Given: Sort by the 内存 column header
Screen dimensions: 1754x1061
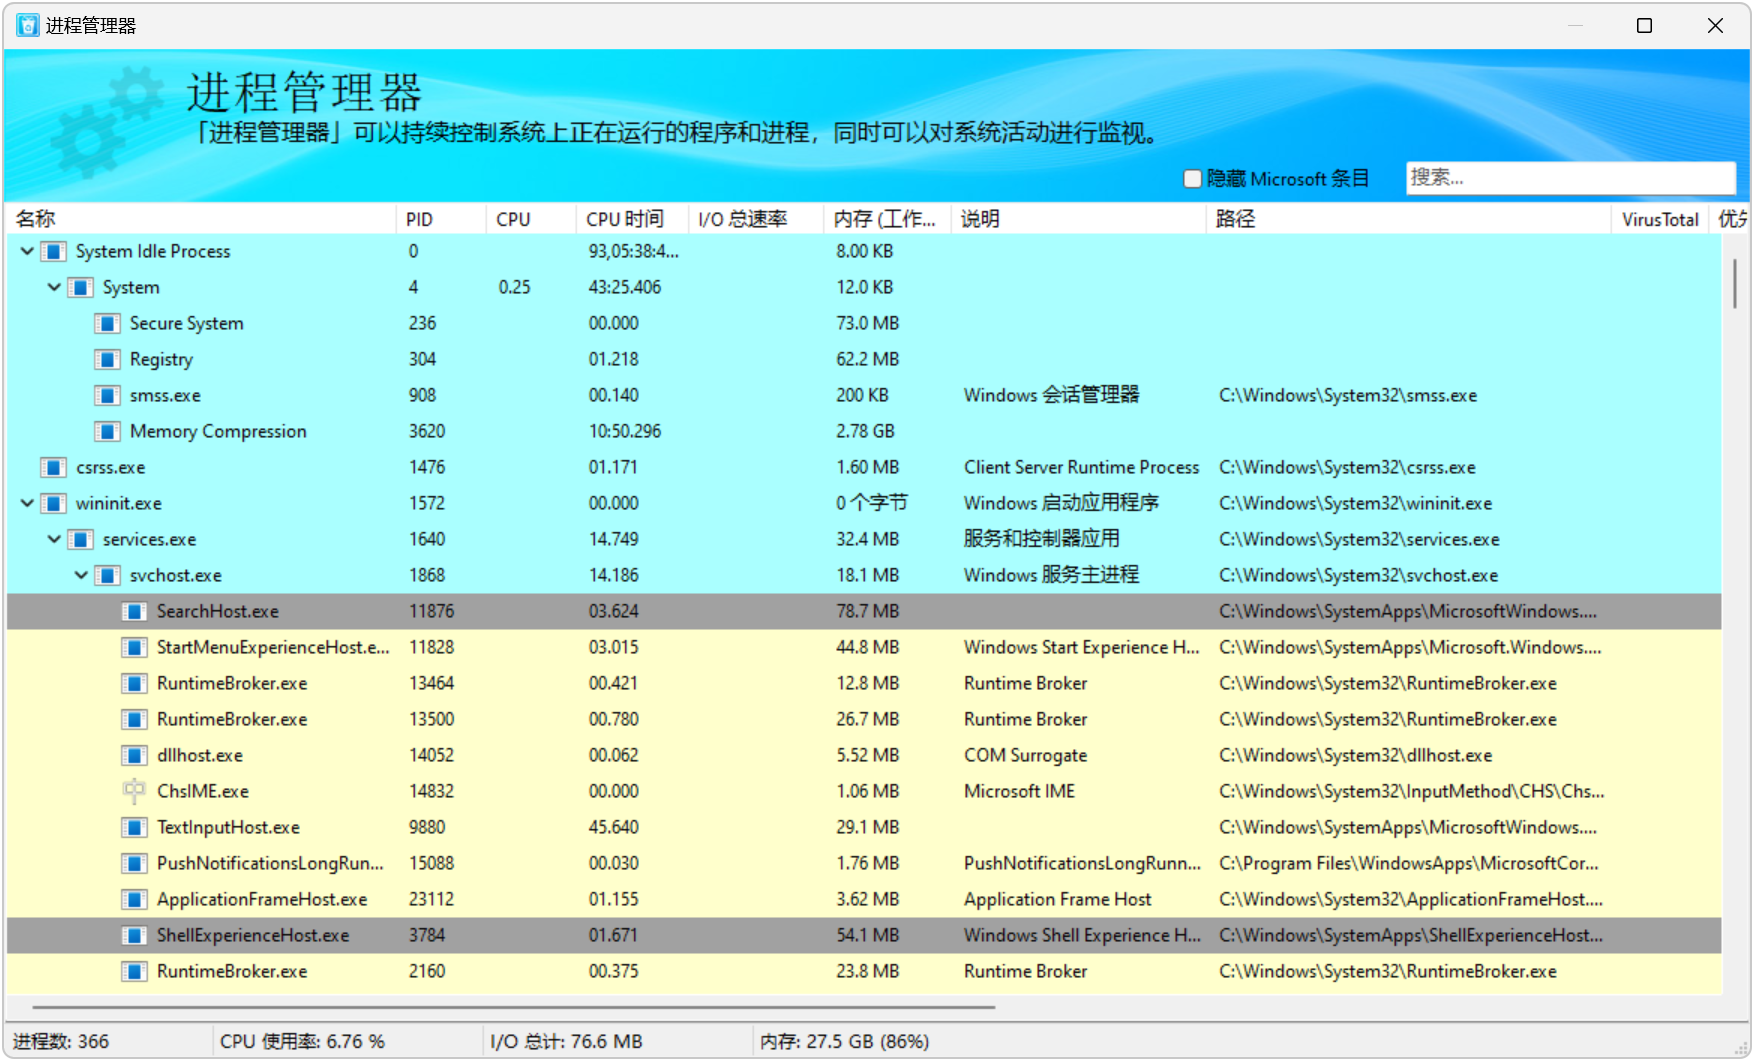Looking at the screenshot, I should 887,219.
